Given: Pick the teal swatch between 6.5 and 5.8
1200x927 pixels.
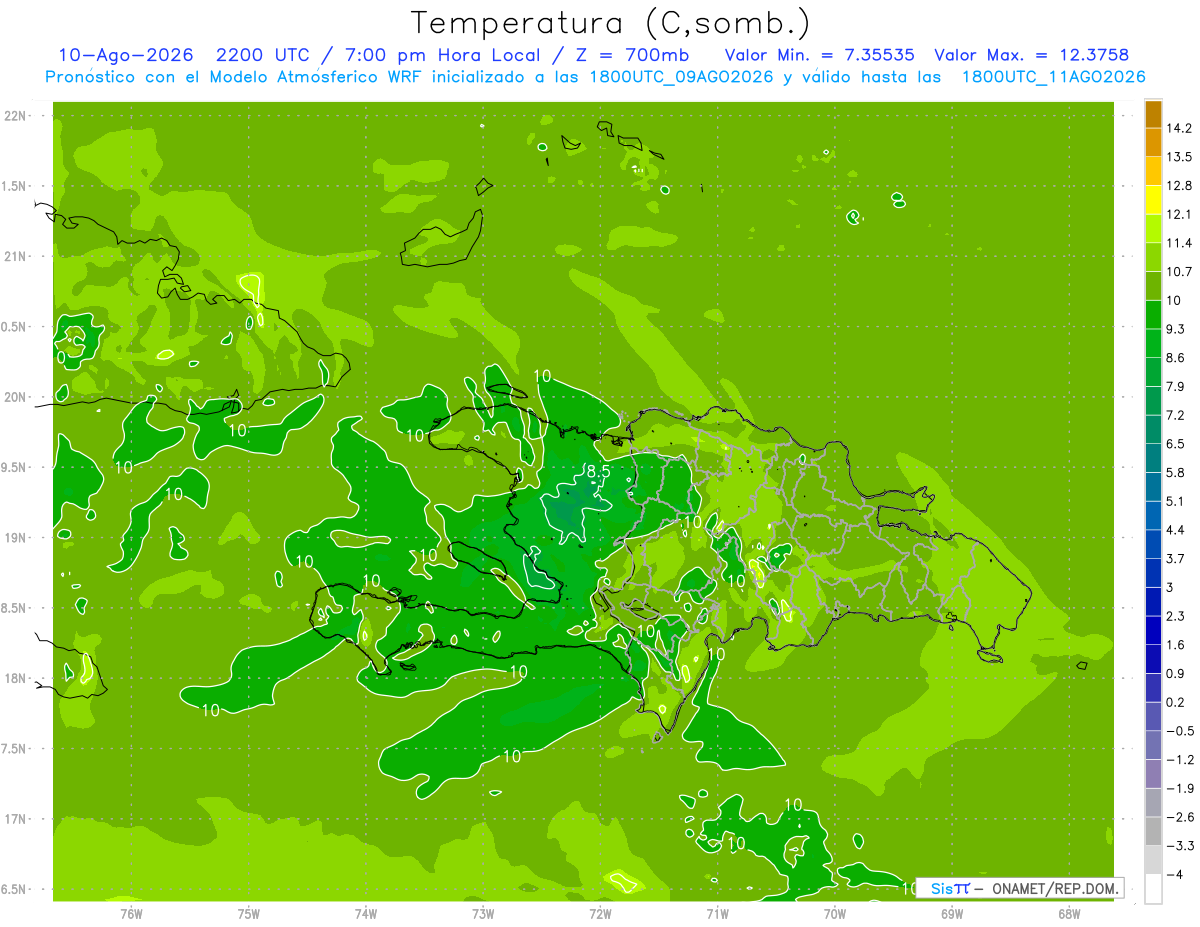Looking at the screenshot, I should tap(1153, 458).
